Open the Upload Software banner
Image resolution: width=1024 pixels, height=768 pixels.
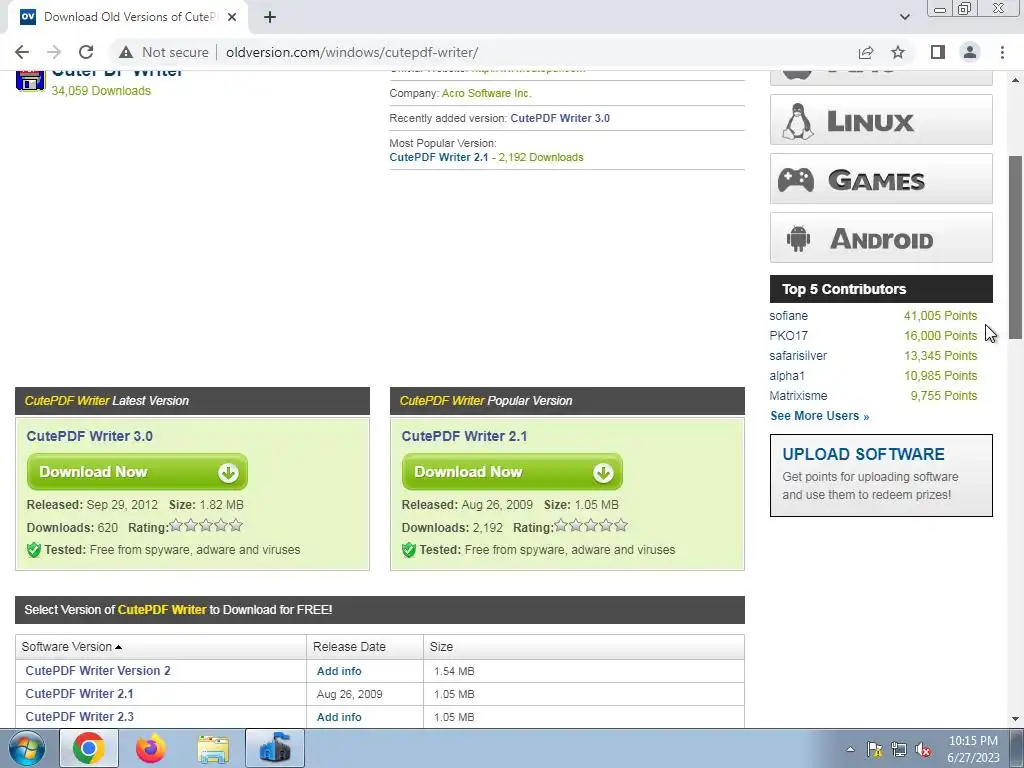coord(881,475)
